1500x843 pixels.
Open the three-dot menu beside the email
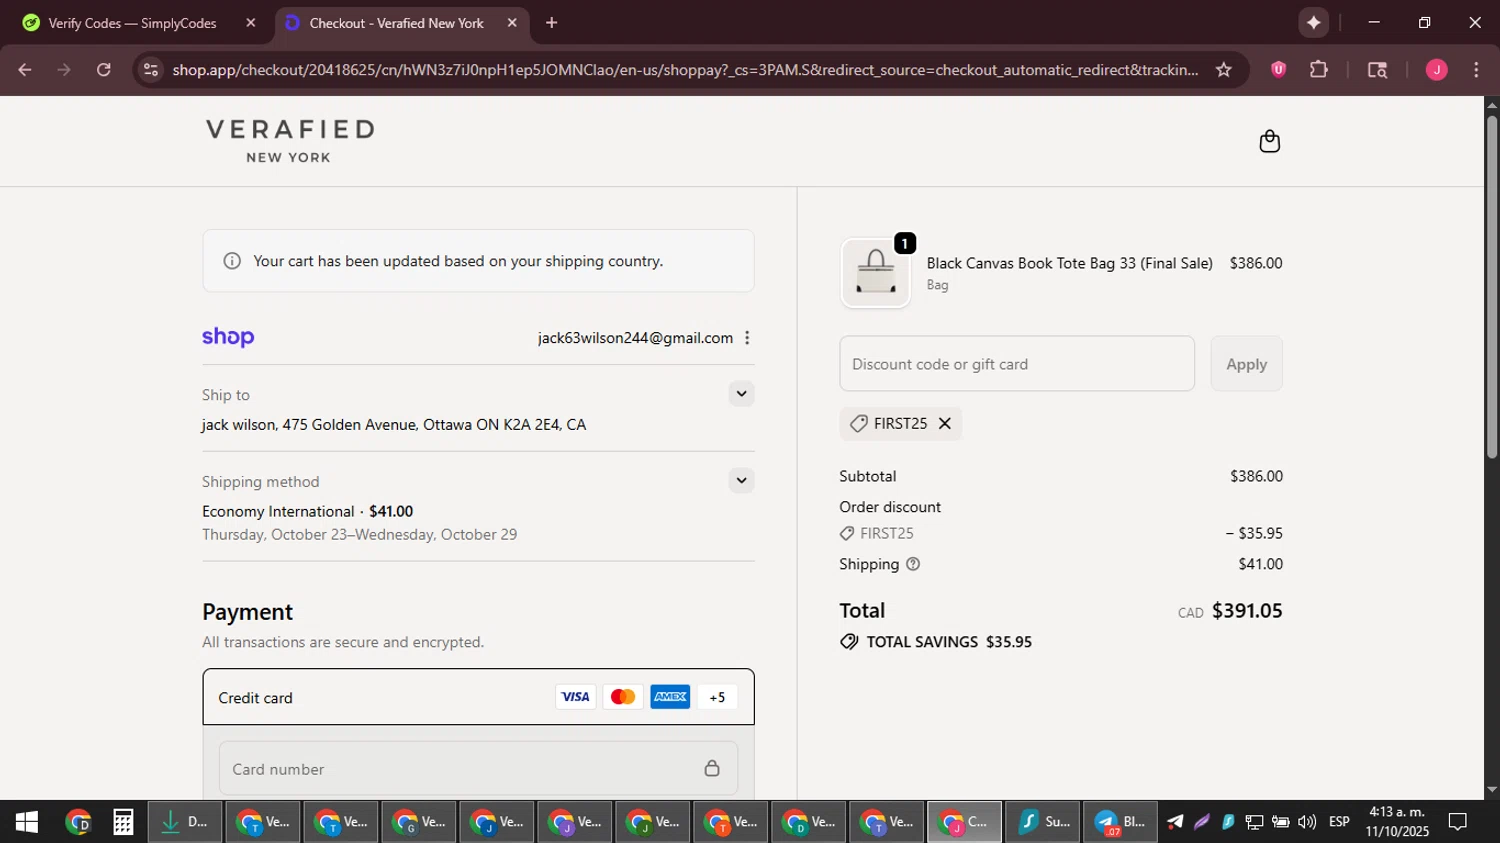tap(747, 338)
